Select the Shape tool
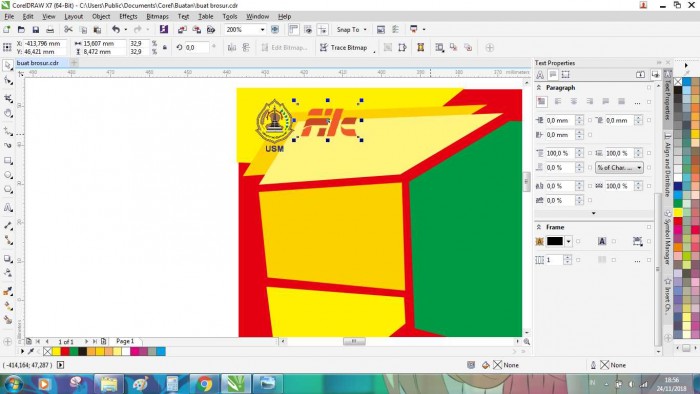This screenshot has width=700, height=394. coord(8,81)
